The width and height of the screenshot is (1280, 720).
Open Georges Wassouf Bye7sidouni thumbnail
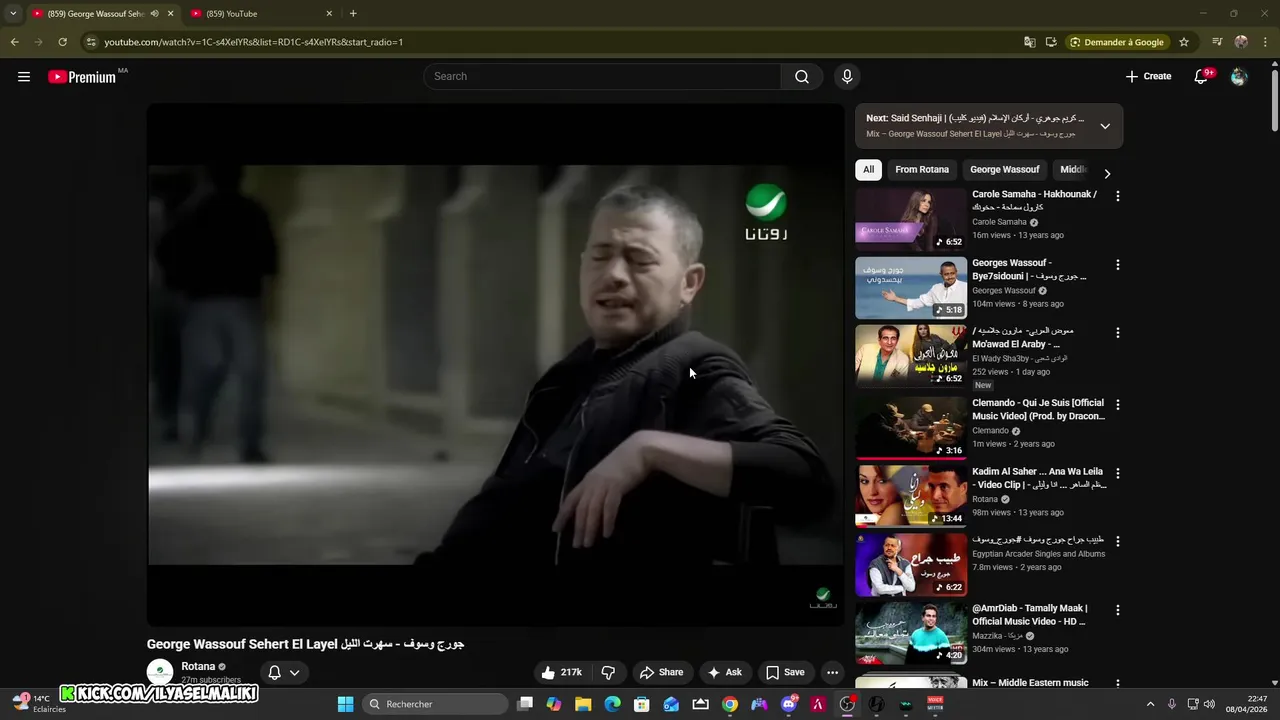pyautogui.click(x=911, y=288)
